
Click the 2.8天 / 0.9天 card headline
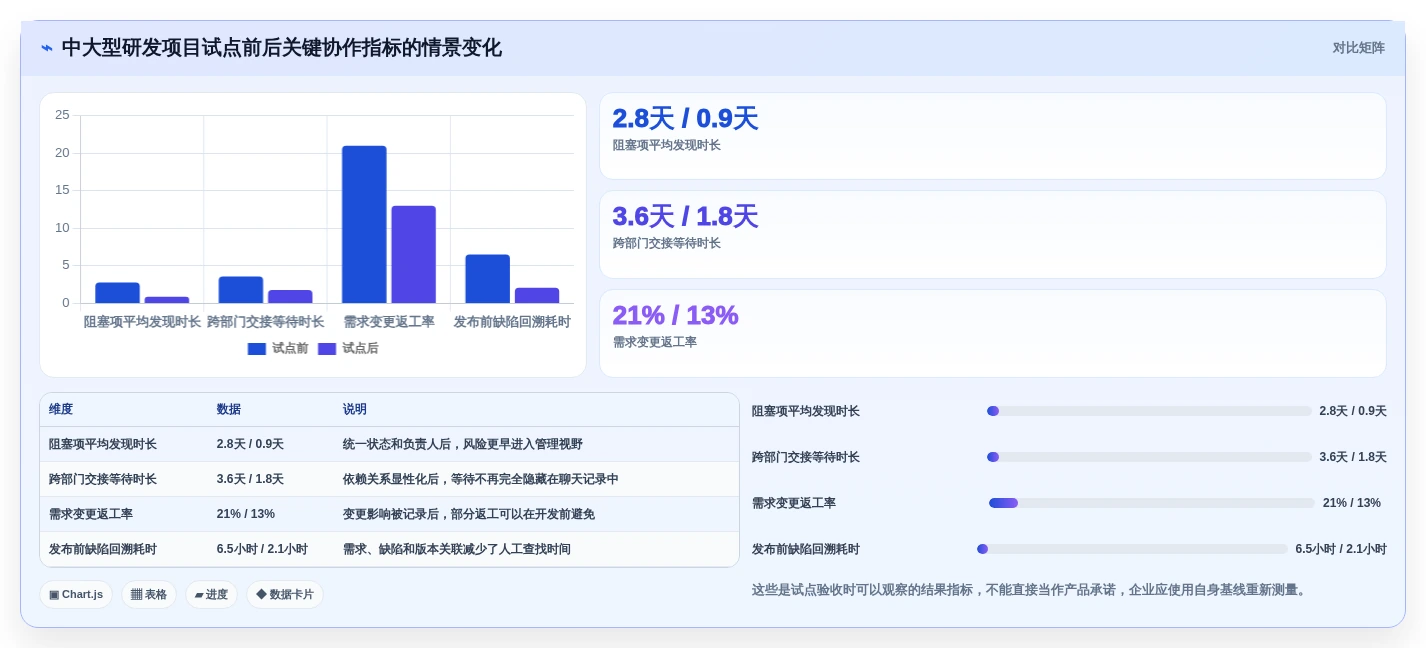[685, 118]
